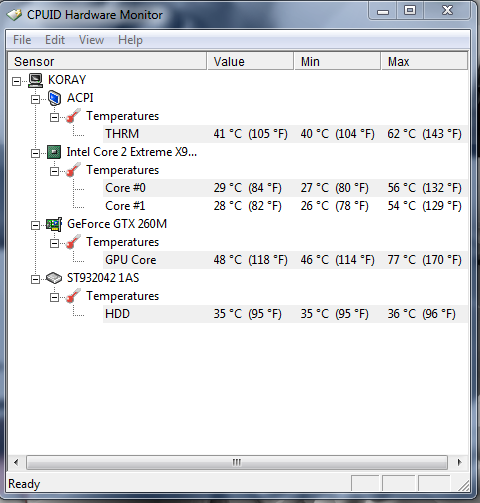Select the GPU Core sensor row
Viewport: 480px width, 503px height.
tap(285, 260)
